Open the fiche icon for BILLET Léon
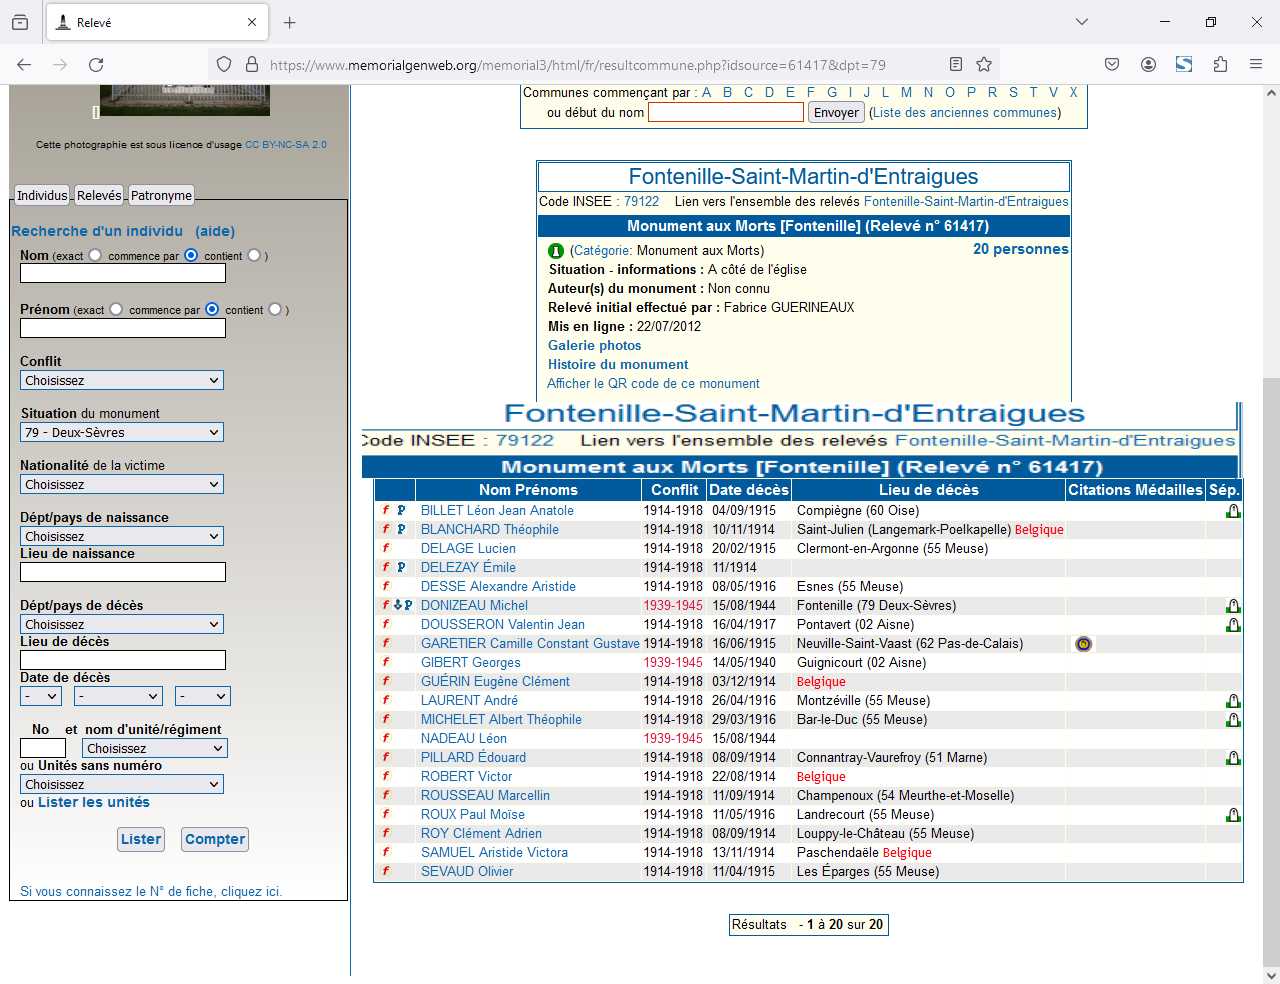 (386, 510)
